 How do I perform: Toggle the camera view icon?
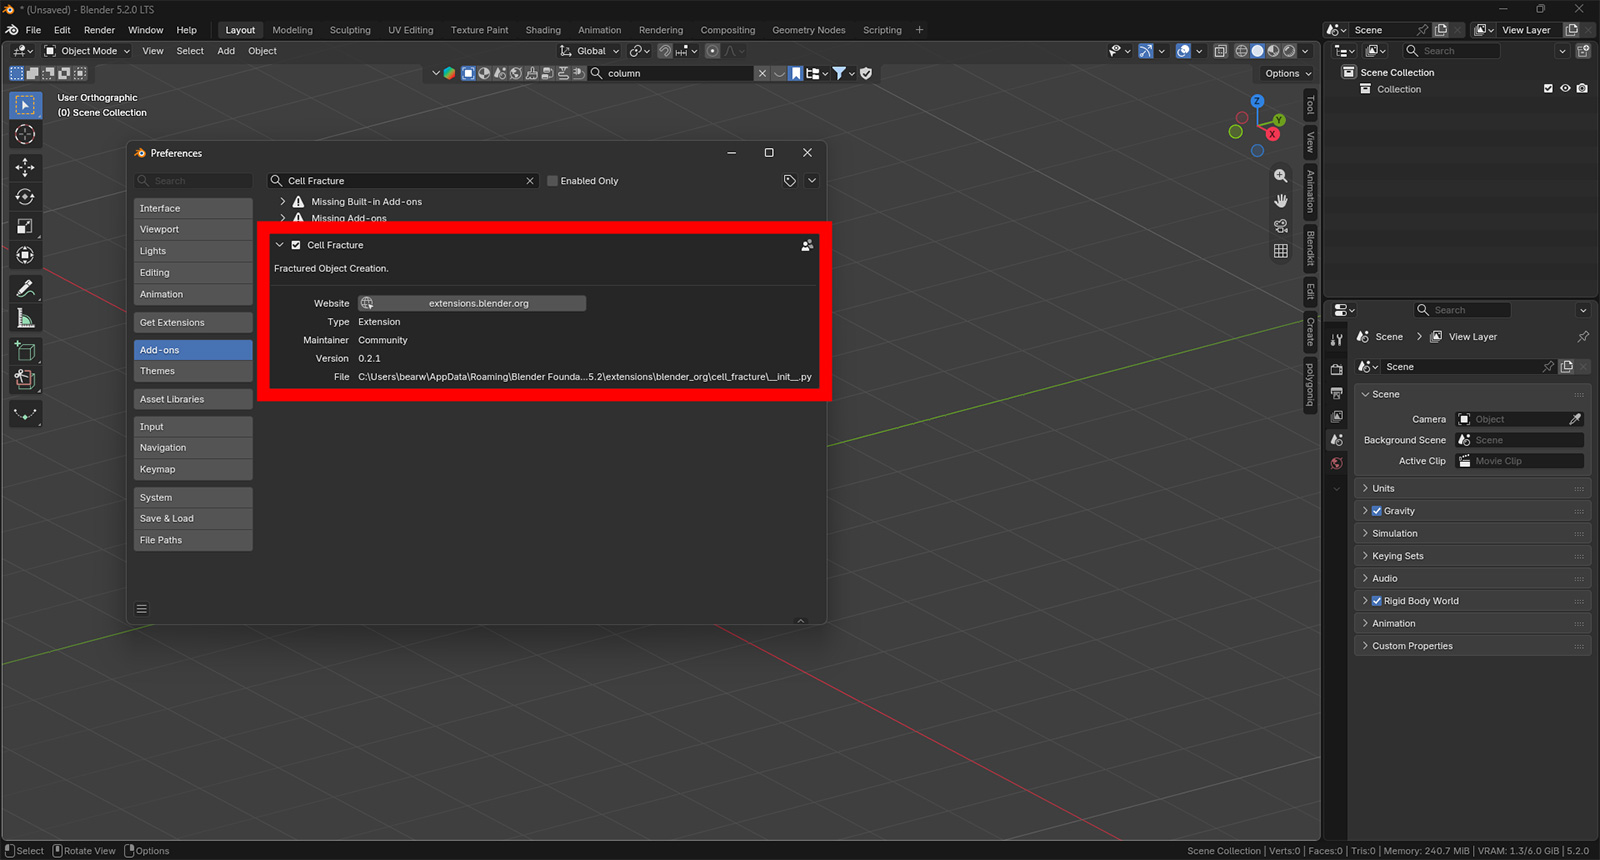[x=1281, y=226]
